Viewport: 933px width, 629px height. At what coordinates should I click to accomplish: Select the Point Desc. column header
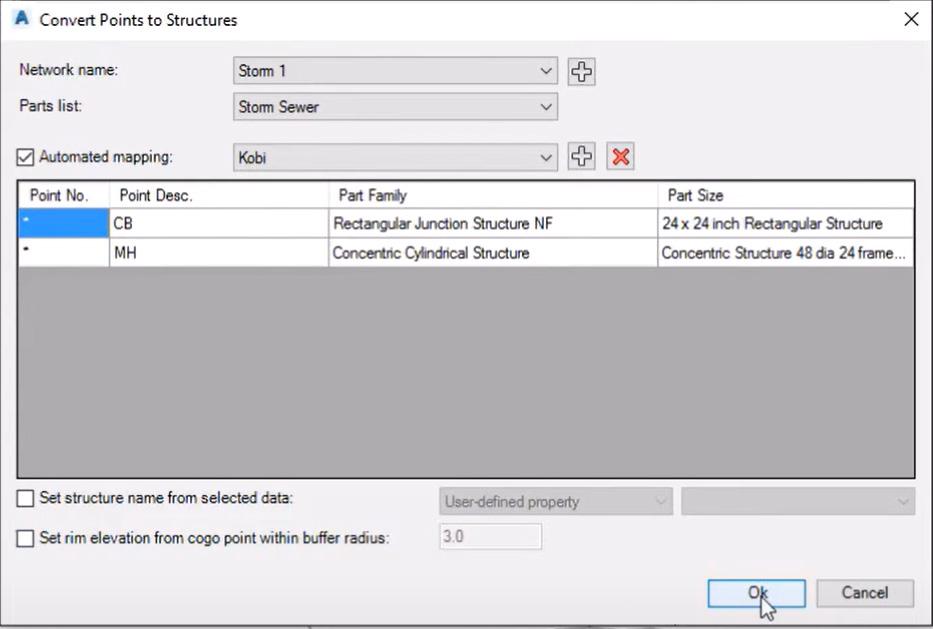[219, 195]
